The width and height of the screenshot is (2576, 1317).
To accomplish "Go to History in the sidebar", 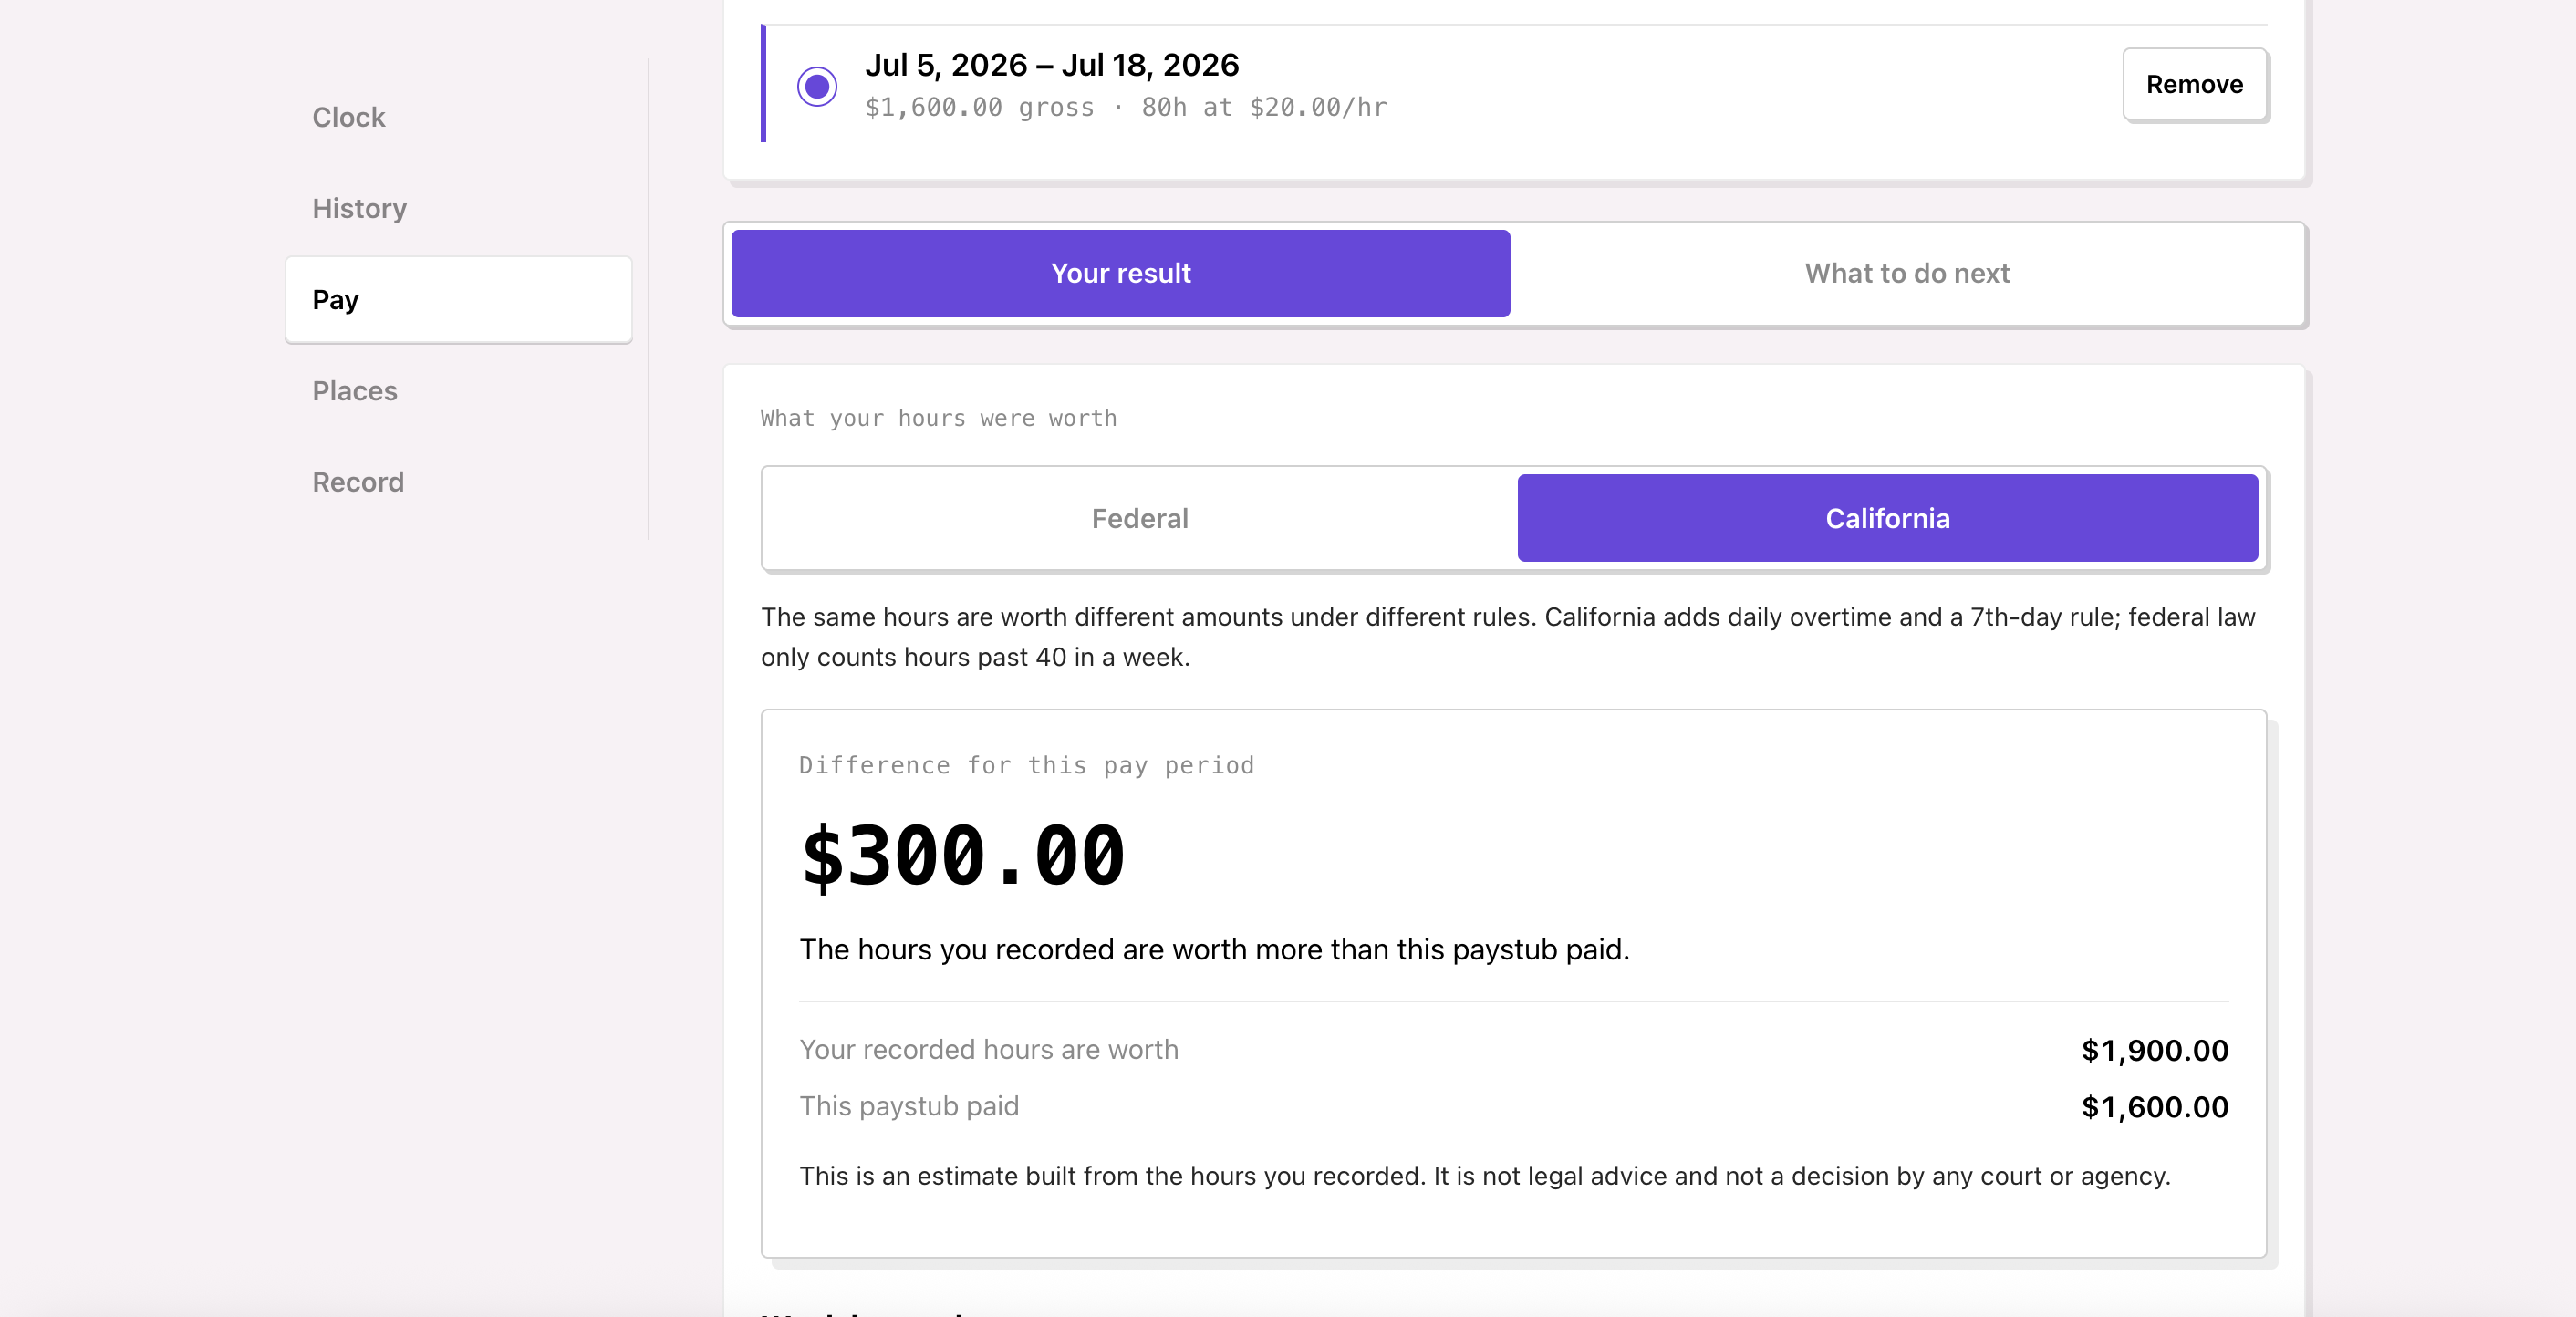I will [x=359, y=208].
